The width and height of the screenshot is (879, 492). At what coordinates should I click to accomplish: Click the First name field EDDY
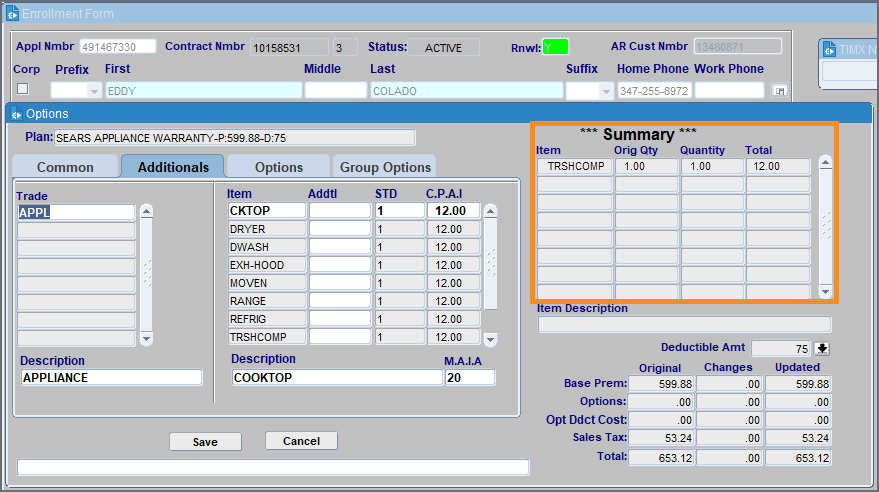coord(203,90)
